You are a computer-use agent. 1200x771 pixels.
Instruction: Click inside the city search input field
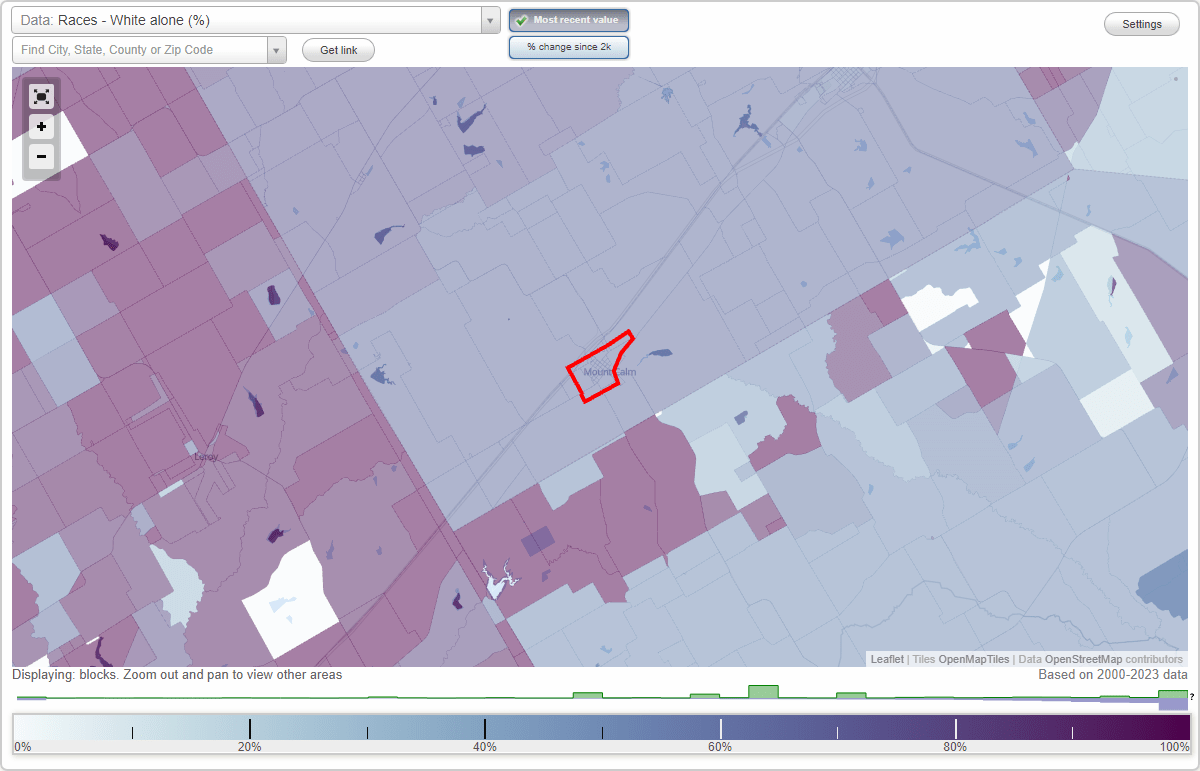[x=140, y=49]
